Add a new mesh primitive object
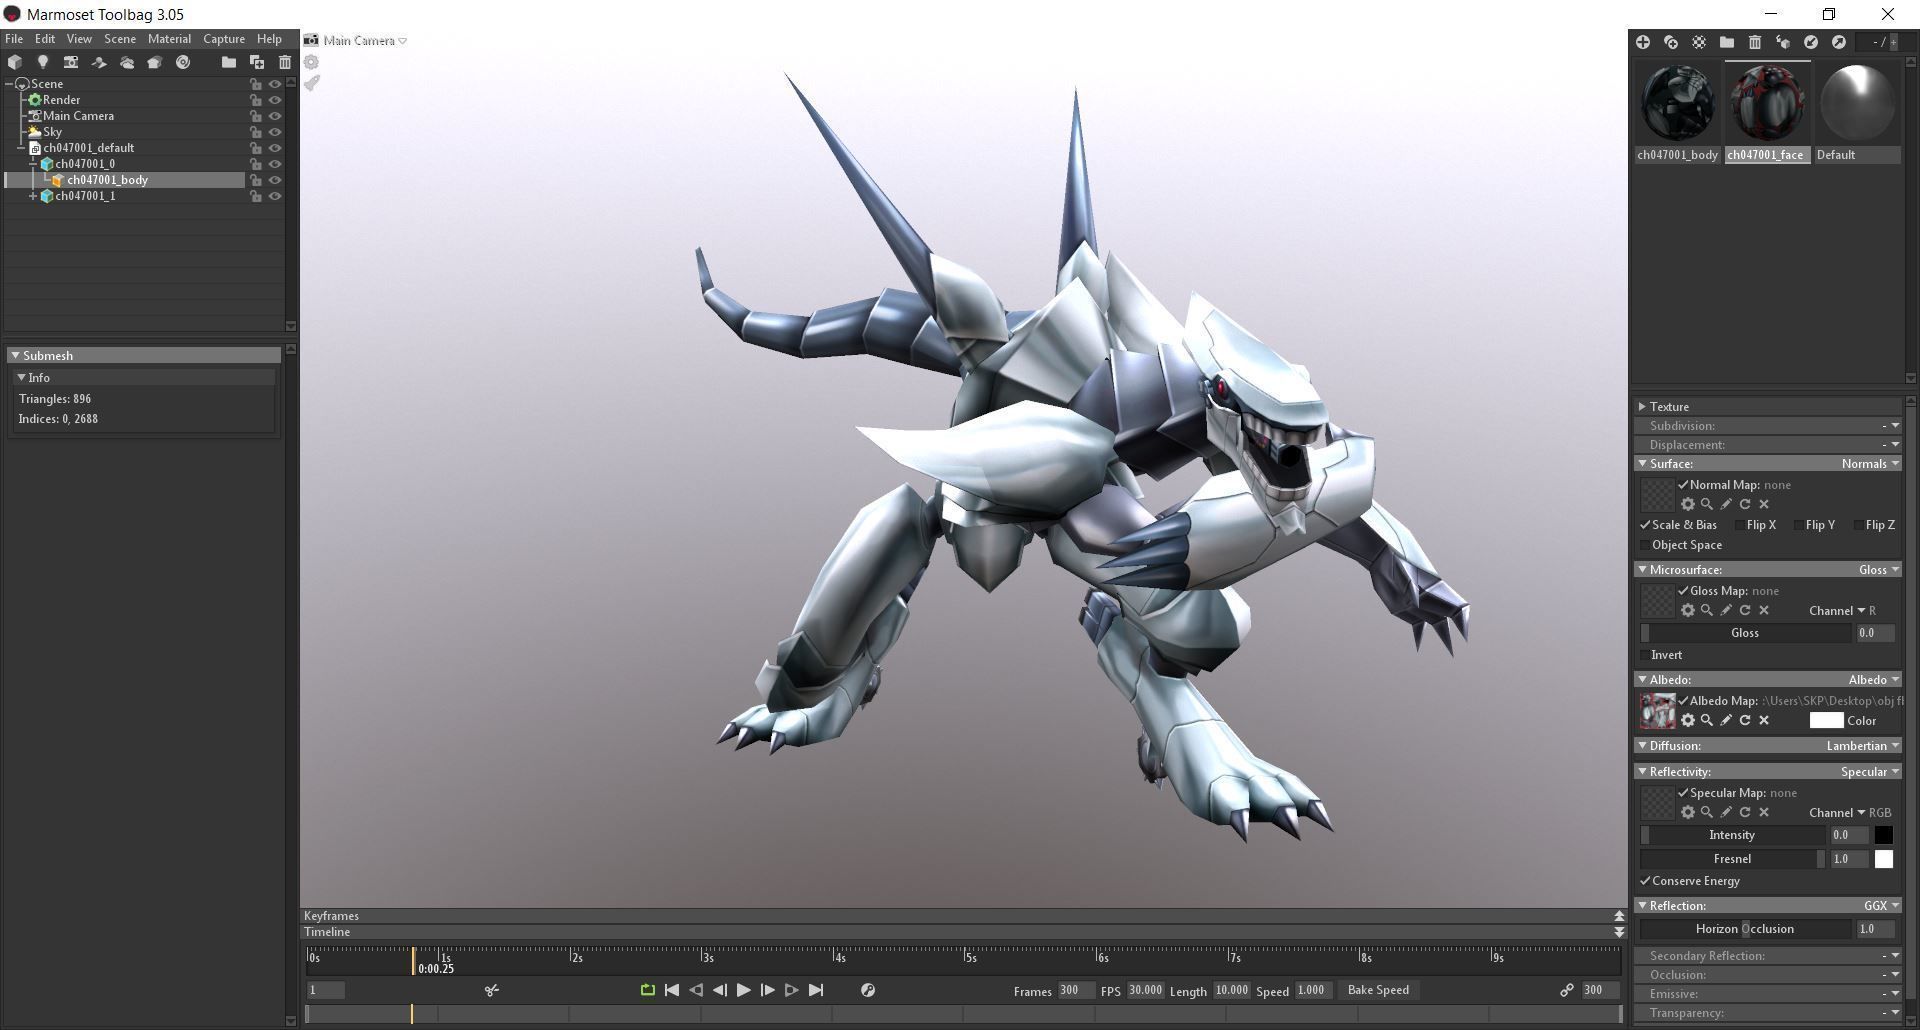 pos(15,62)
